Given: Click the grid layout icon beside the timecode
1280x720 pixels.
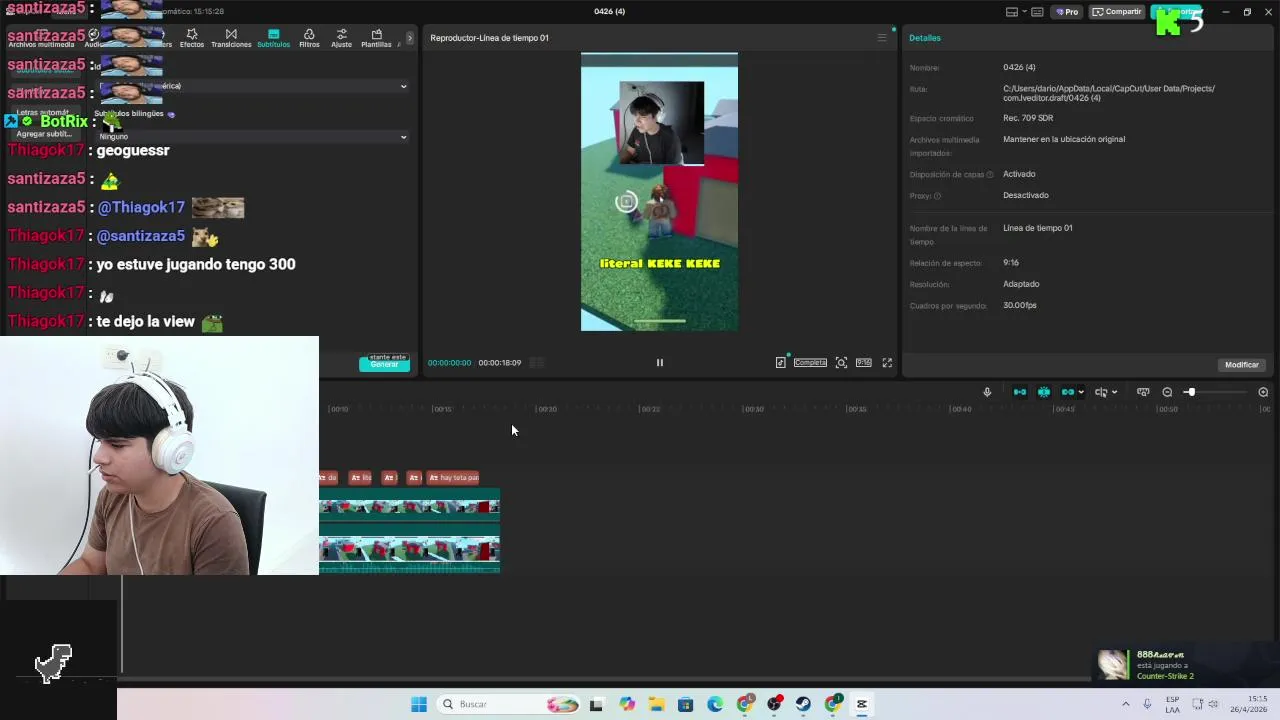Looking at the screenshot, I should 536,363.
